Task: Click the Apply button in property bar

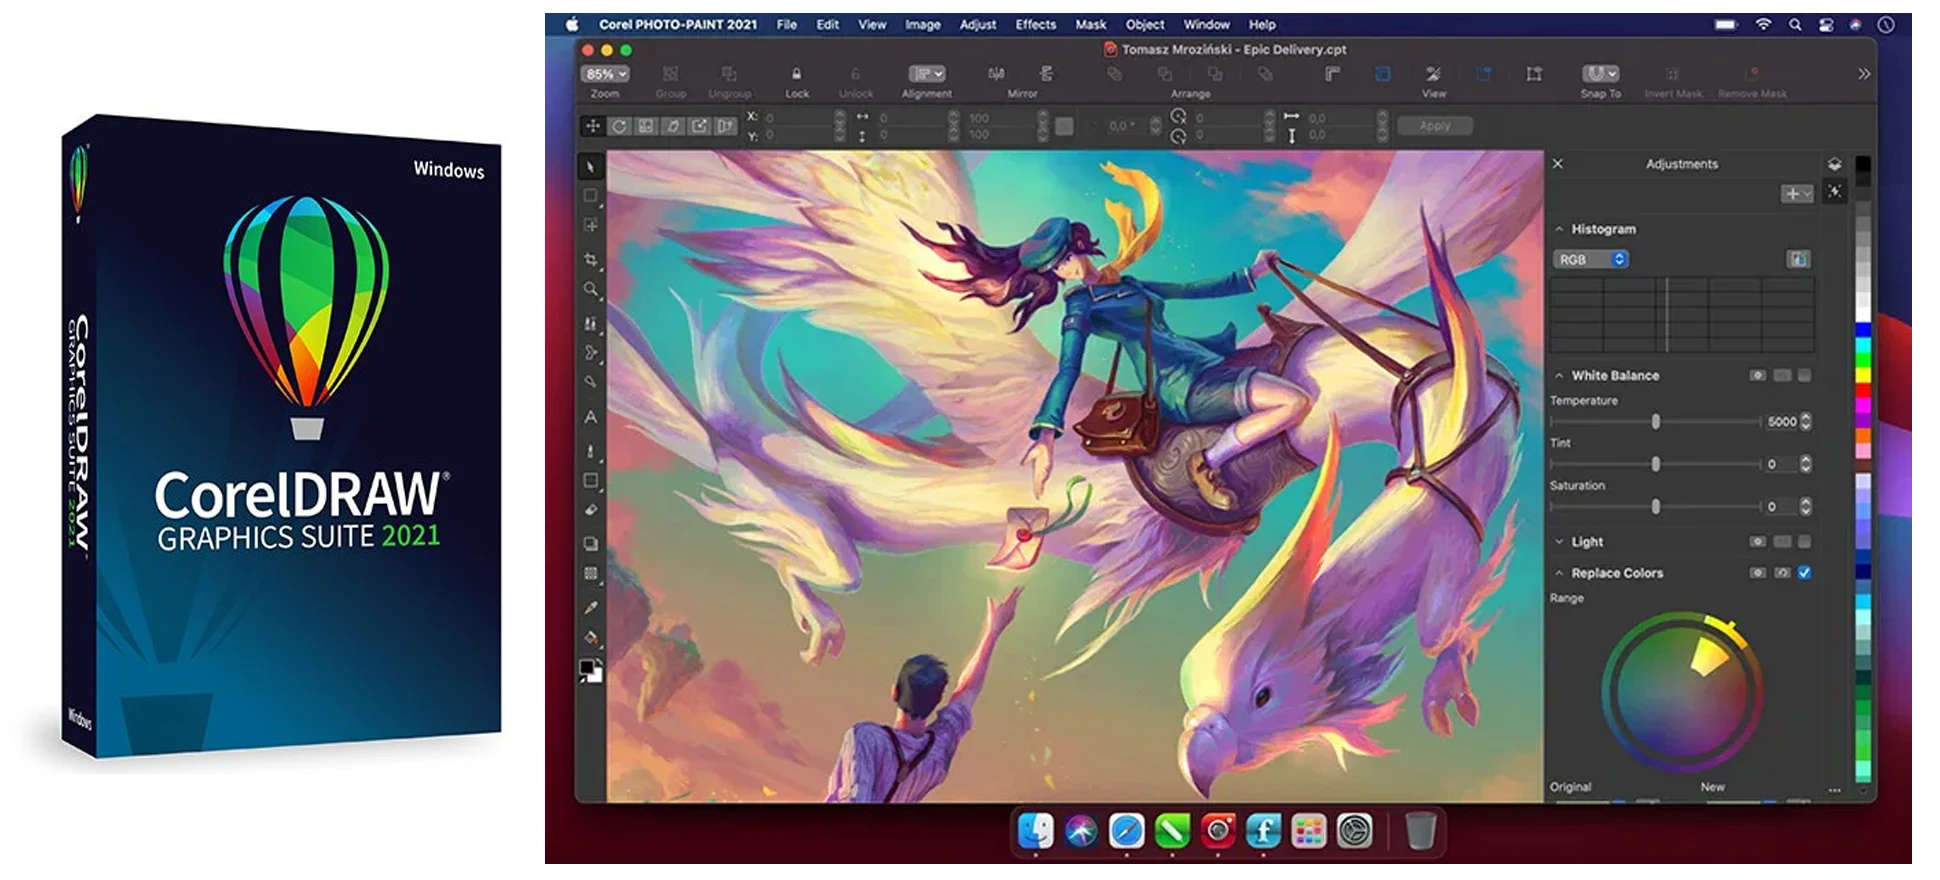Action: tap(1434, 126)
